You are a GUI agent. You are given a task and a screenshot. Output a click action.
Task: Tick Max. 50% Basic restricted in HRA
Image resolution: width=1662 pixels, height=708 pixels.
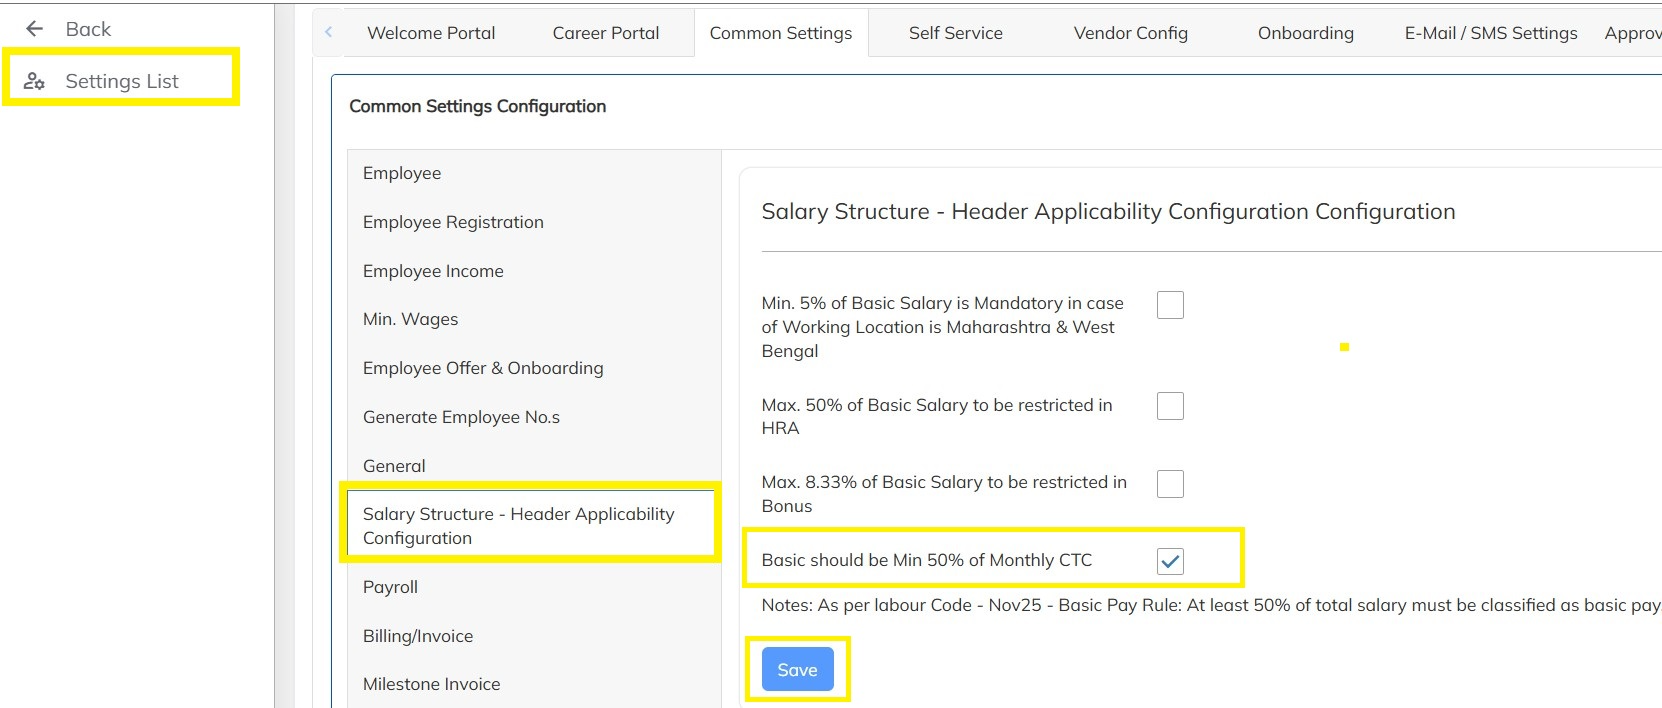point(1170,406)
